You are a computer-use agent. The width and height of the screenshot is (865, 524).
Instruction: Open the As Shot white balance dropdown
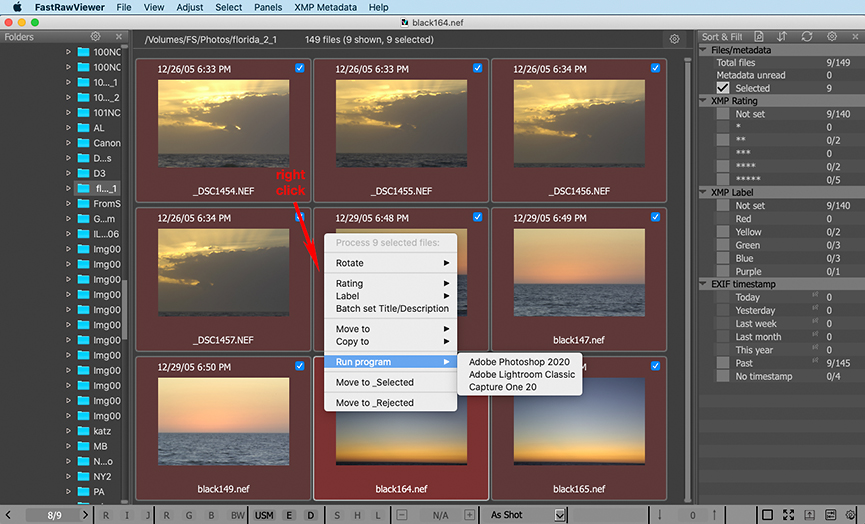click(x=527, y=515)
